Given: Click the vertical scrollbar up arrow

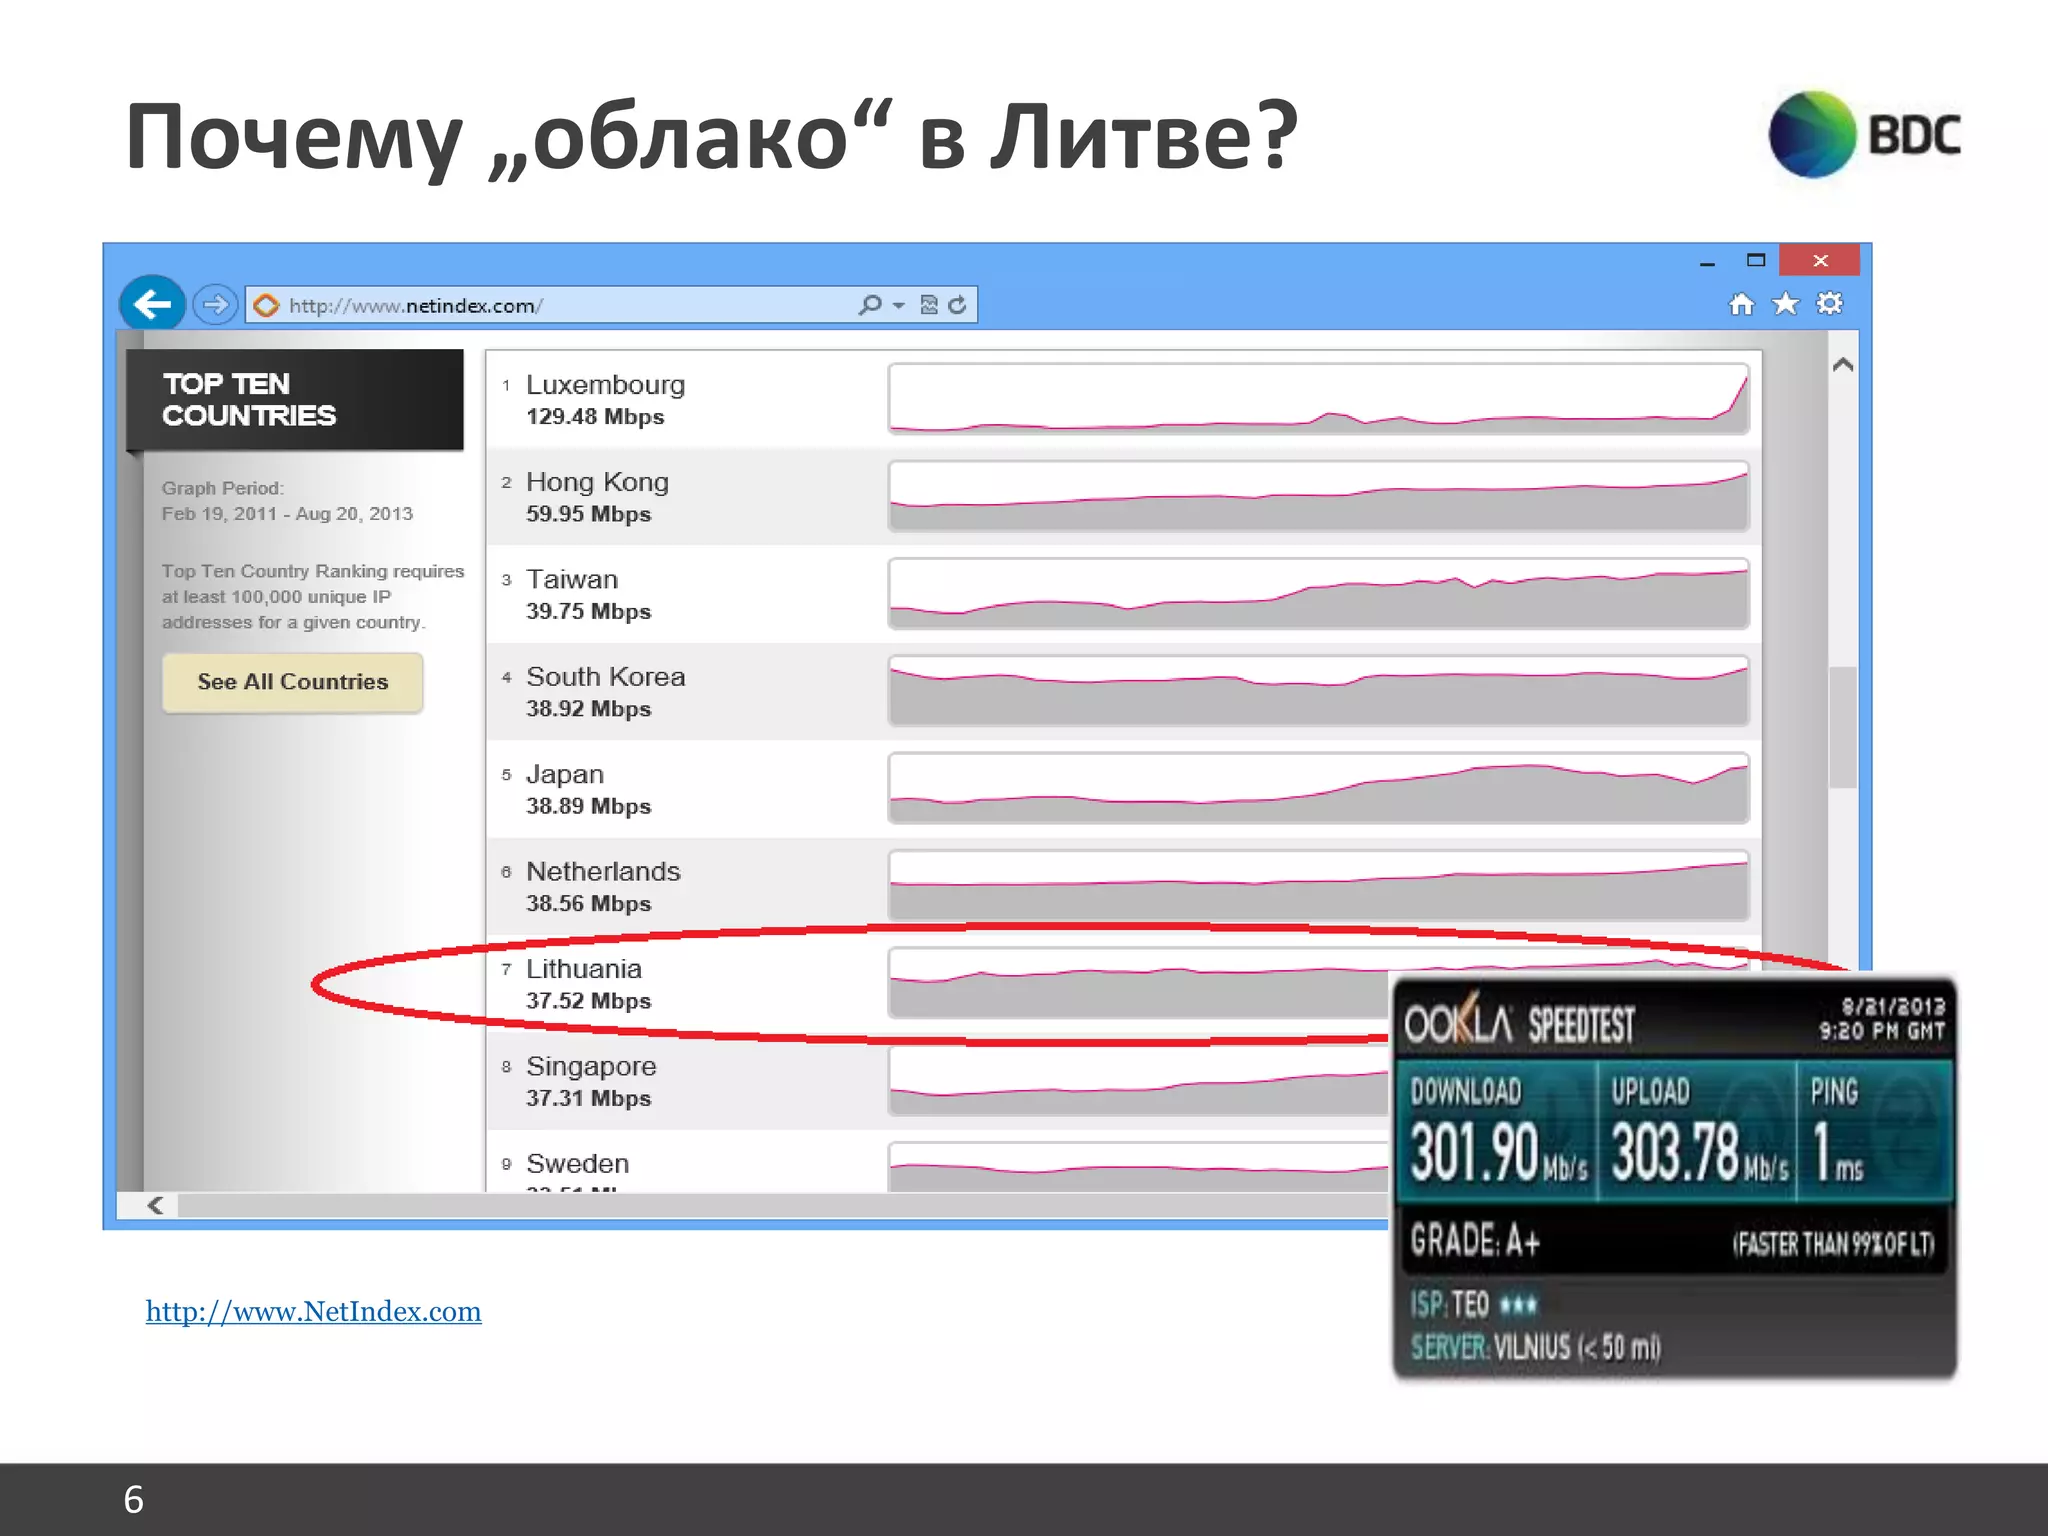Looking at the screenshot, I should coord(1843,365).
